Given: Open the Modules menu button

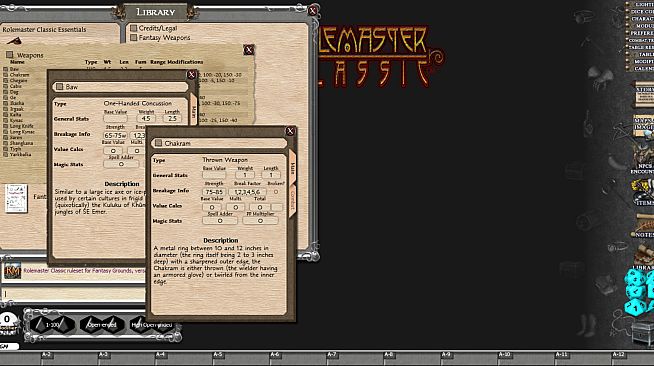Looking at the screenshot, I should (x=641, y=26).
